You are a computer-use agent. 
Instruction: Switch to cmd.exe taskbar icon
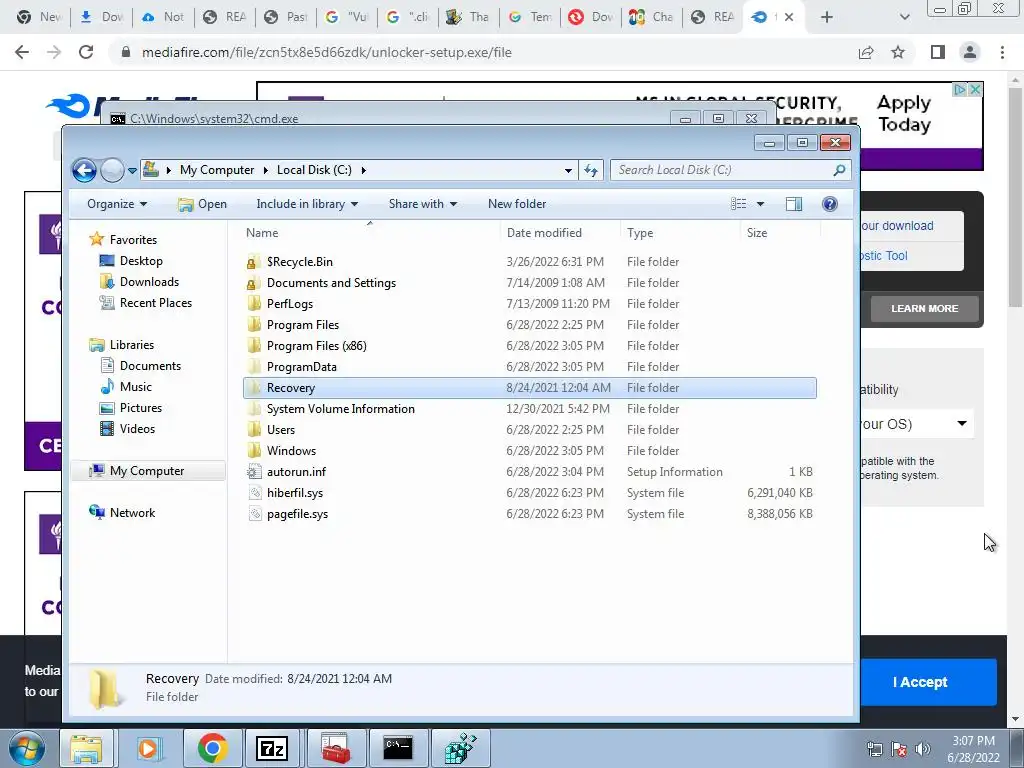click(398, 748)
